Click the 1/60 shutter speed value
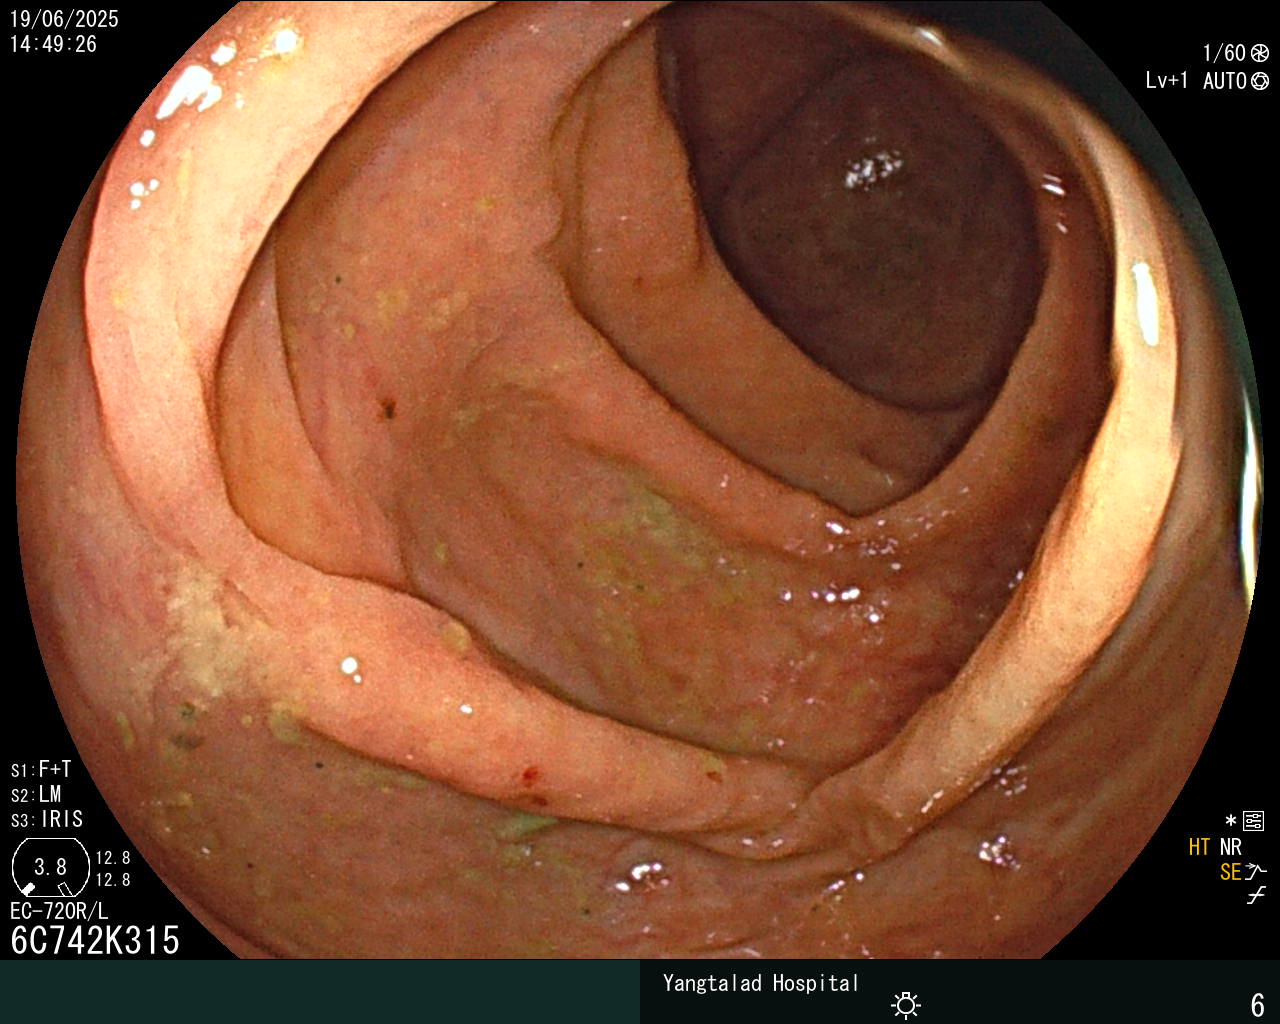The image size is (1280, 1024). tap(1224, 53)
